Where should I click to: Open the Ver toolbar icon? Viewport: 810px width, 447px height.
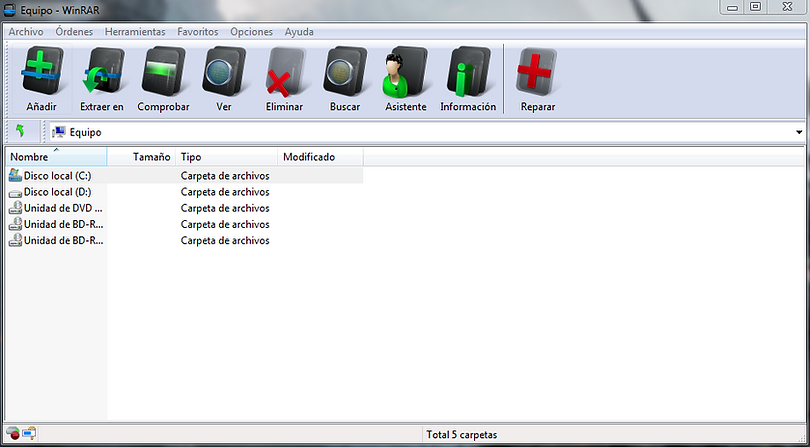224,71
